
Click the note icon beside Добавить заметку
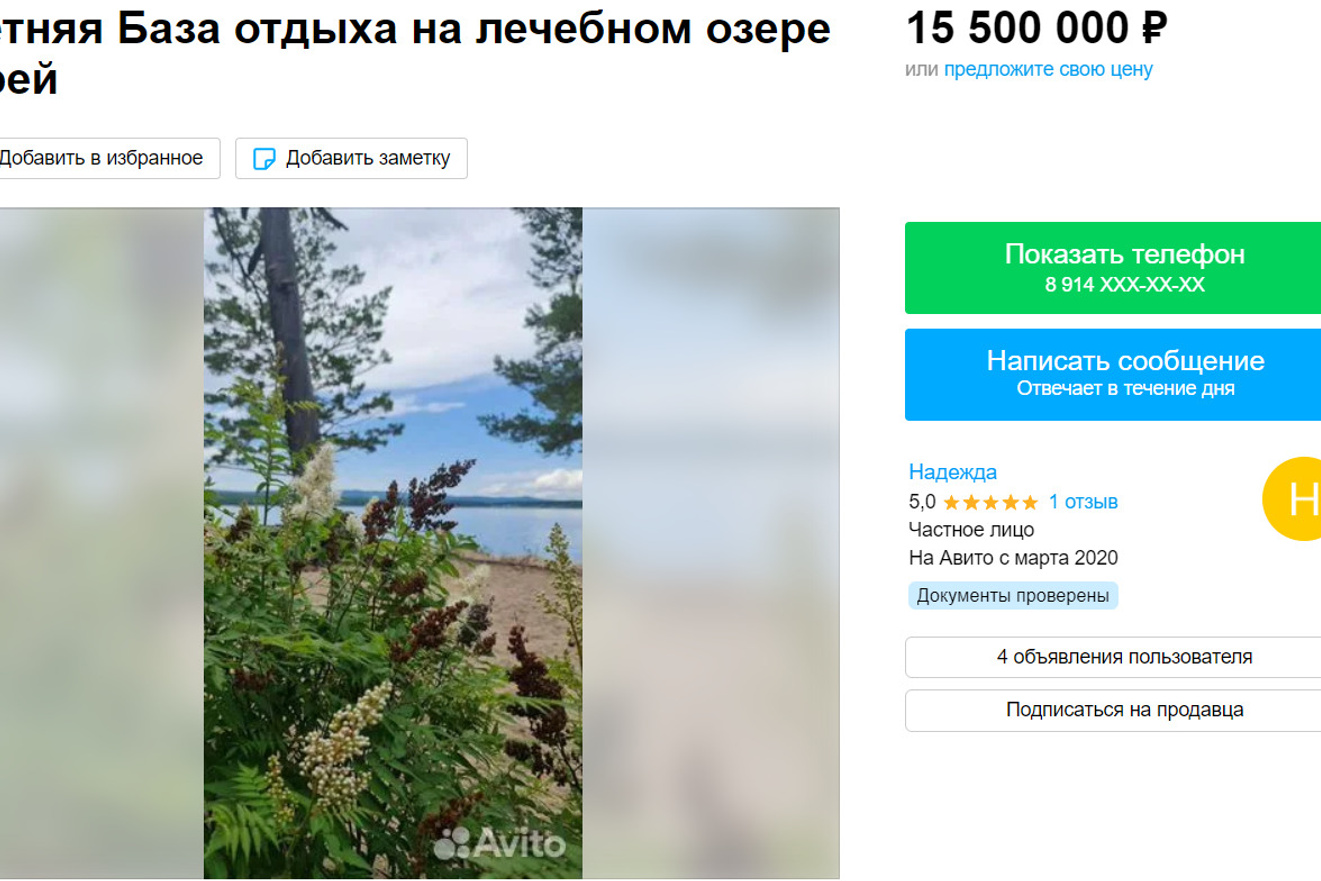pyautogui.click(x=264, y=159)
